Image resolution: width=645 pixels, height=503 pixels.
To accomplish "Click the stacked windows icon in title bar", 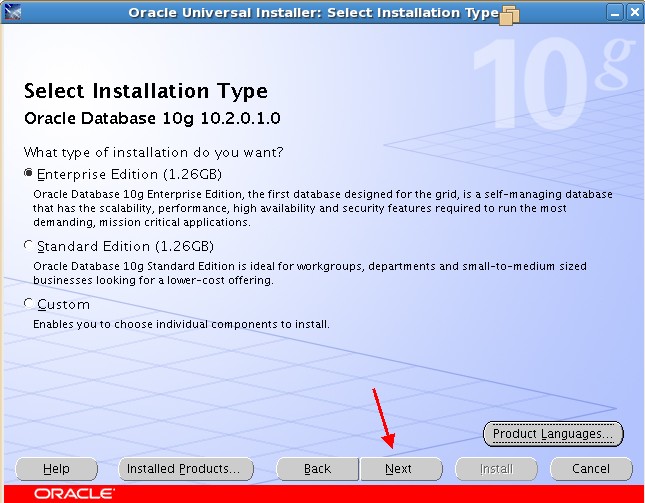I will click(509, 15).
